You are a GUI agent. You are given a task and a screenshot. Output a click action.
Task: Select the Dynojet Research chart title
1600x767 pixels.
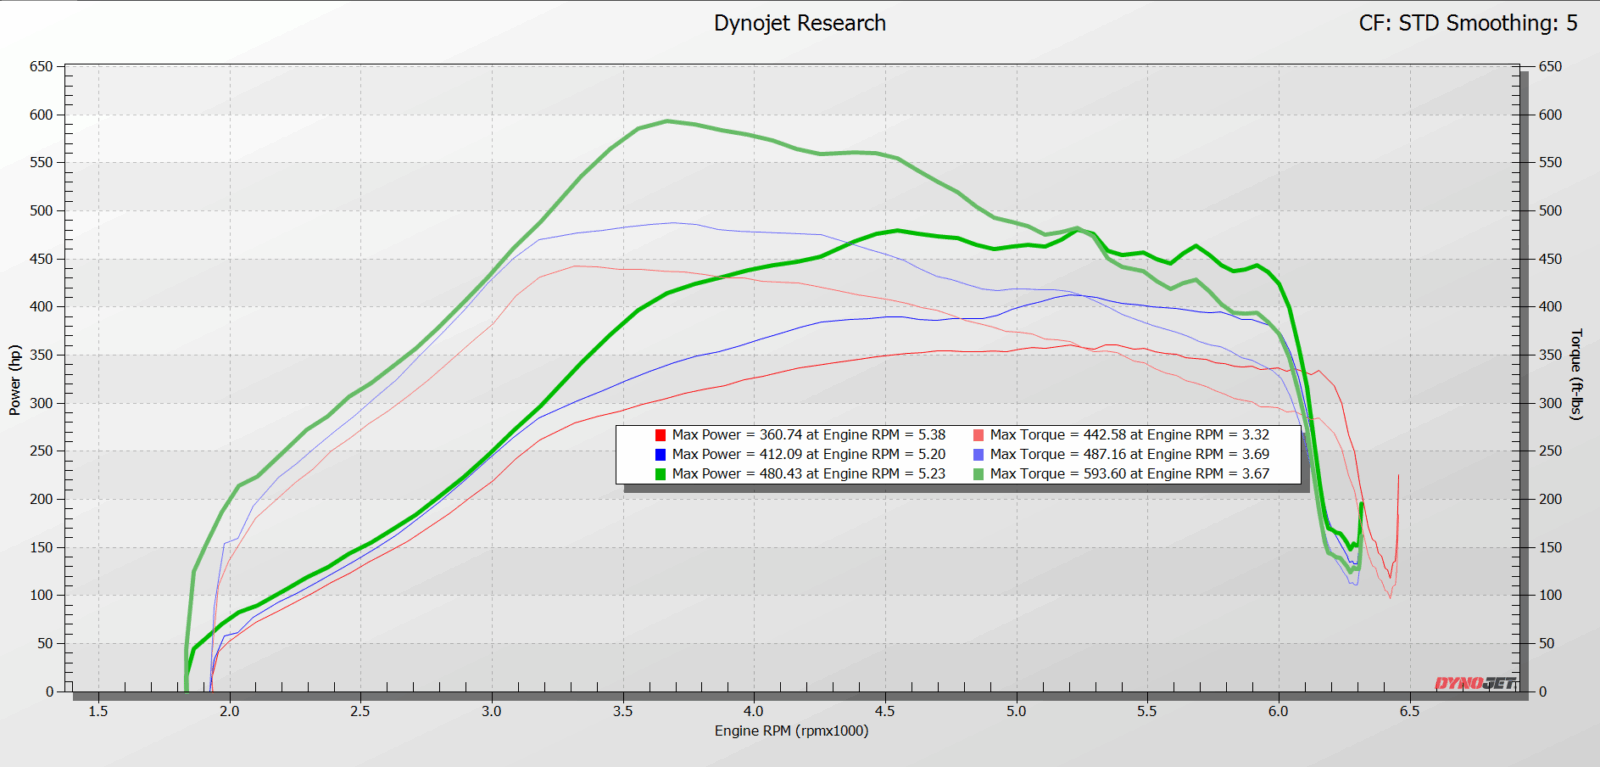tap(799, 23)
